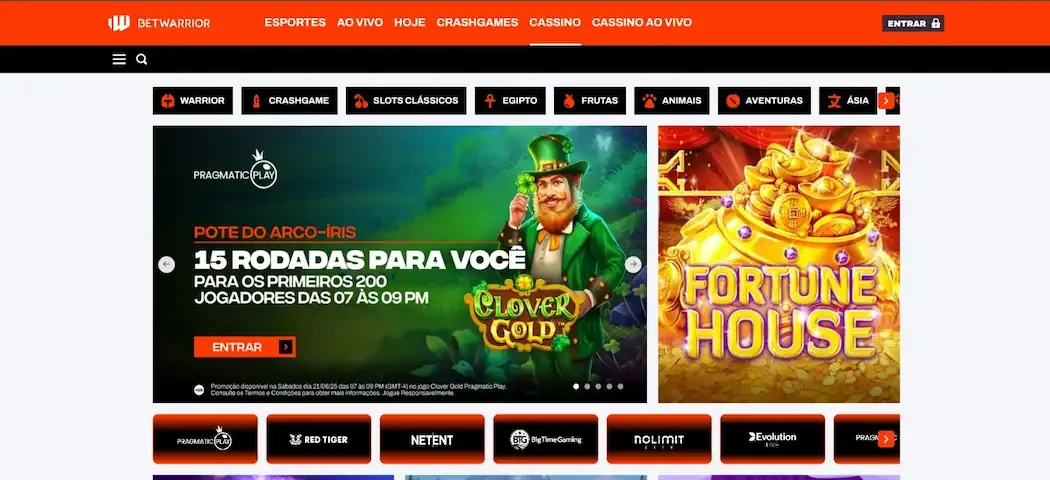Switch to the Esportes tab
This screenshot has width=1050, height=480.
click(295, 23)
